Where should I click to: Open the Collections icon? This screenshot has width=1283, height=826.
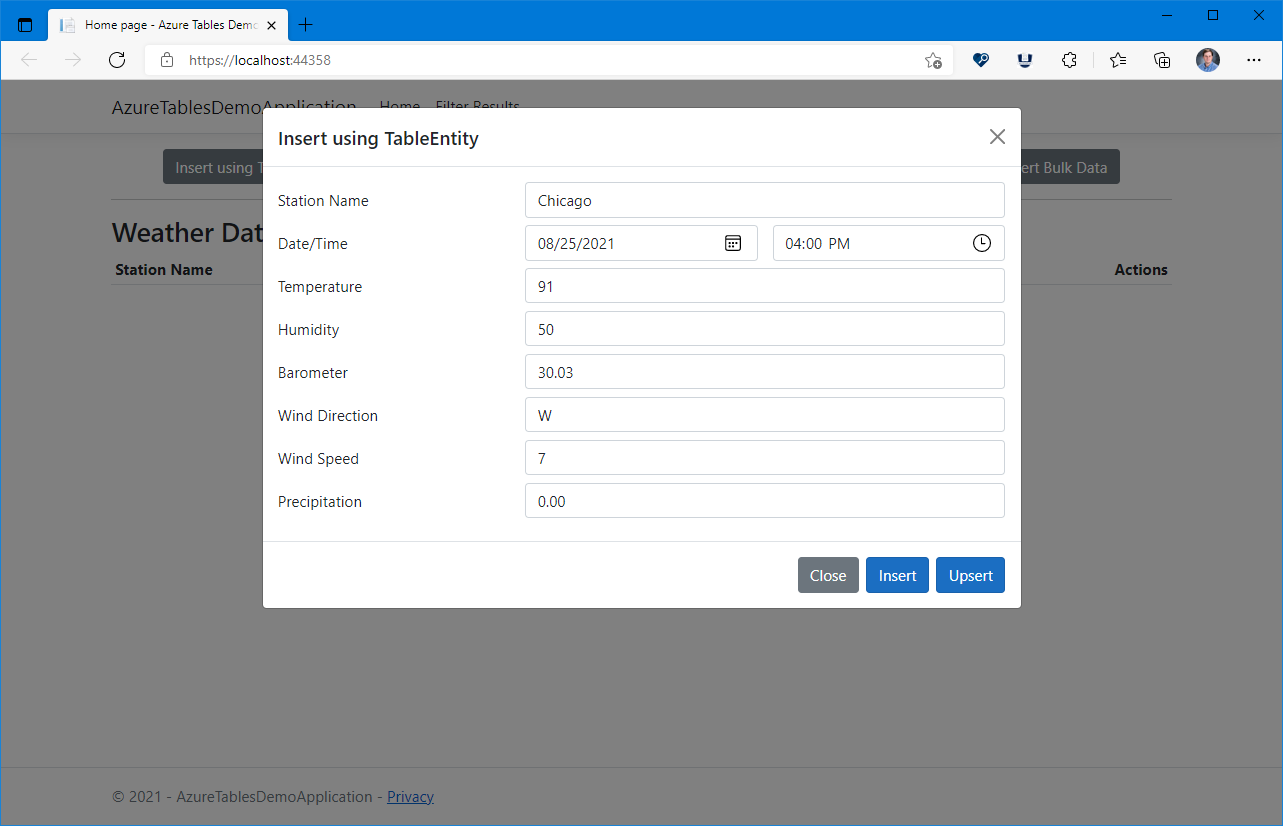point(1162,60)
